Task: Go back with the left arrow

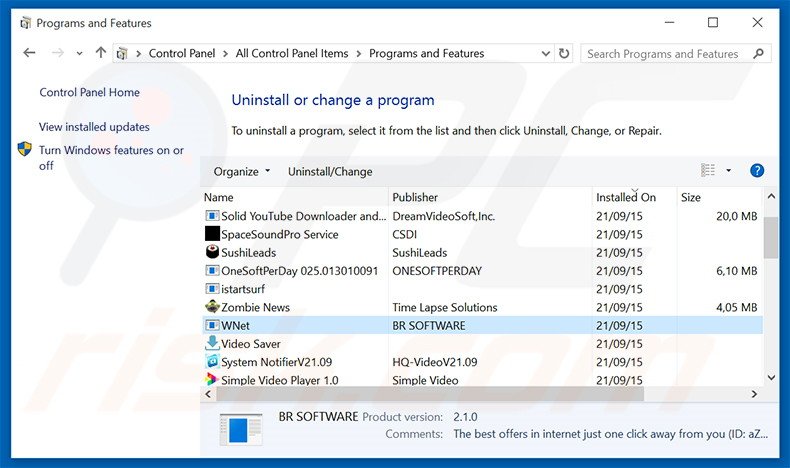Action: point(29,53)
